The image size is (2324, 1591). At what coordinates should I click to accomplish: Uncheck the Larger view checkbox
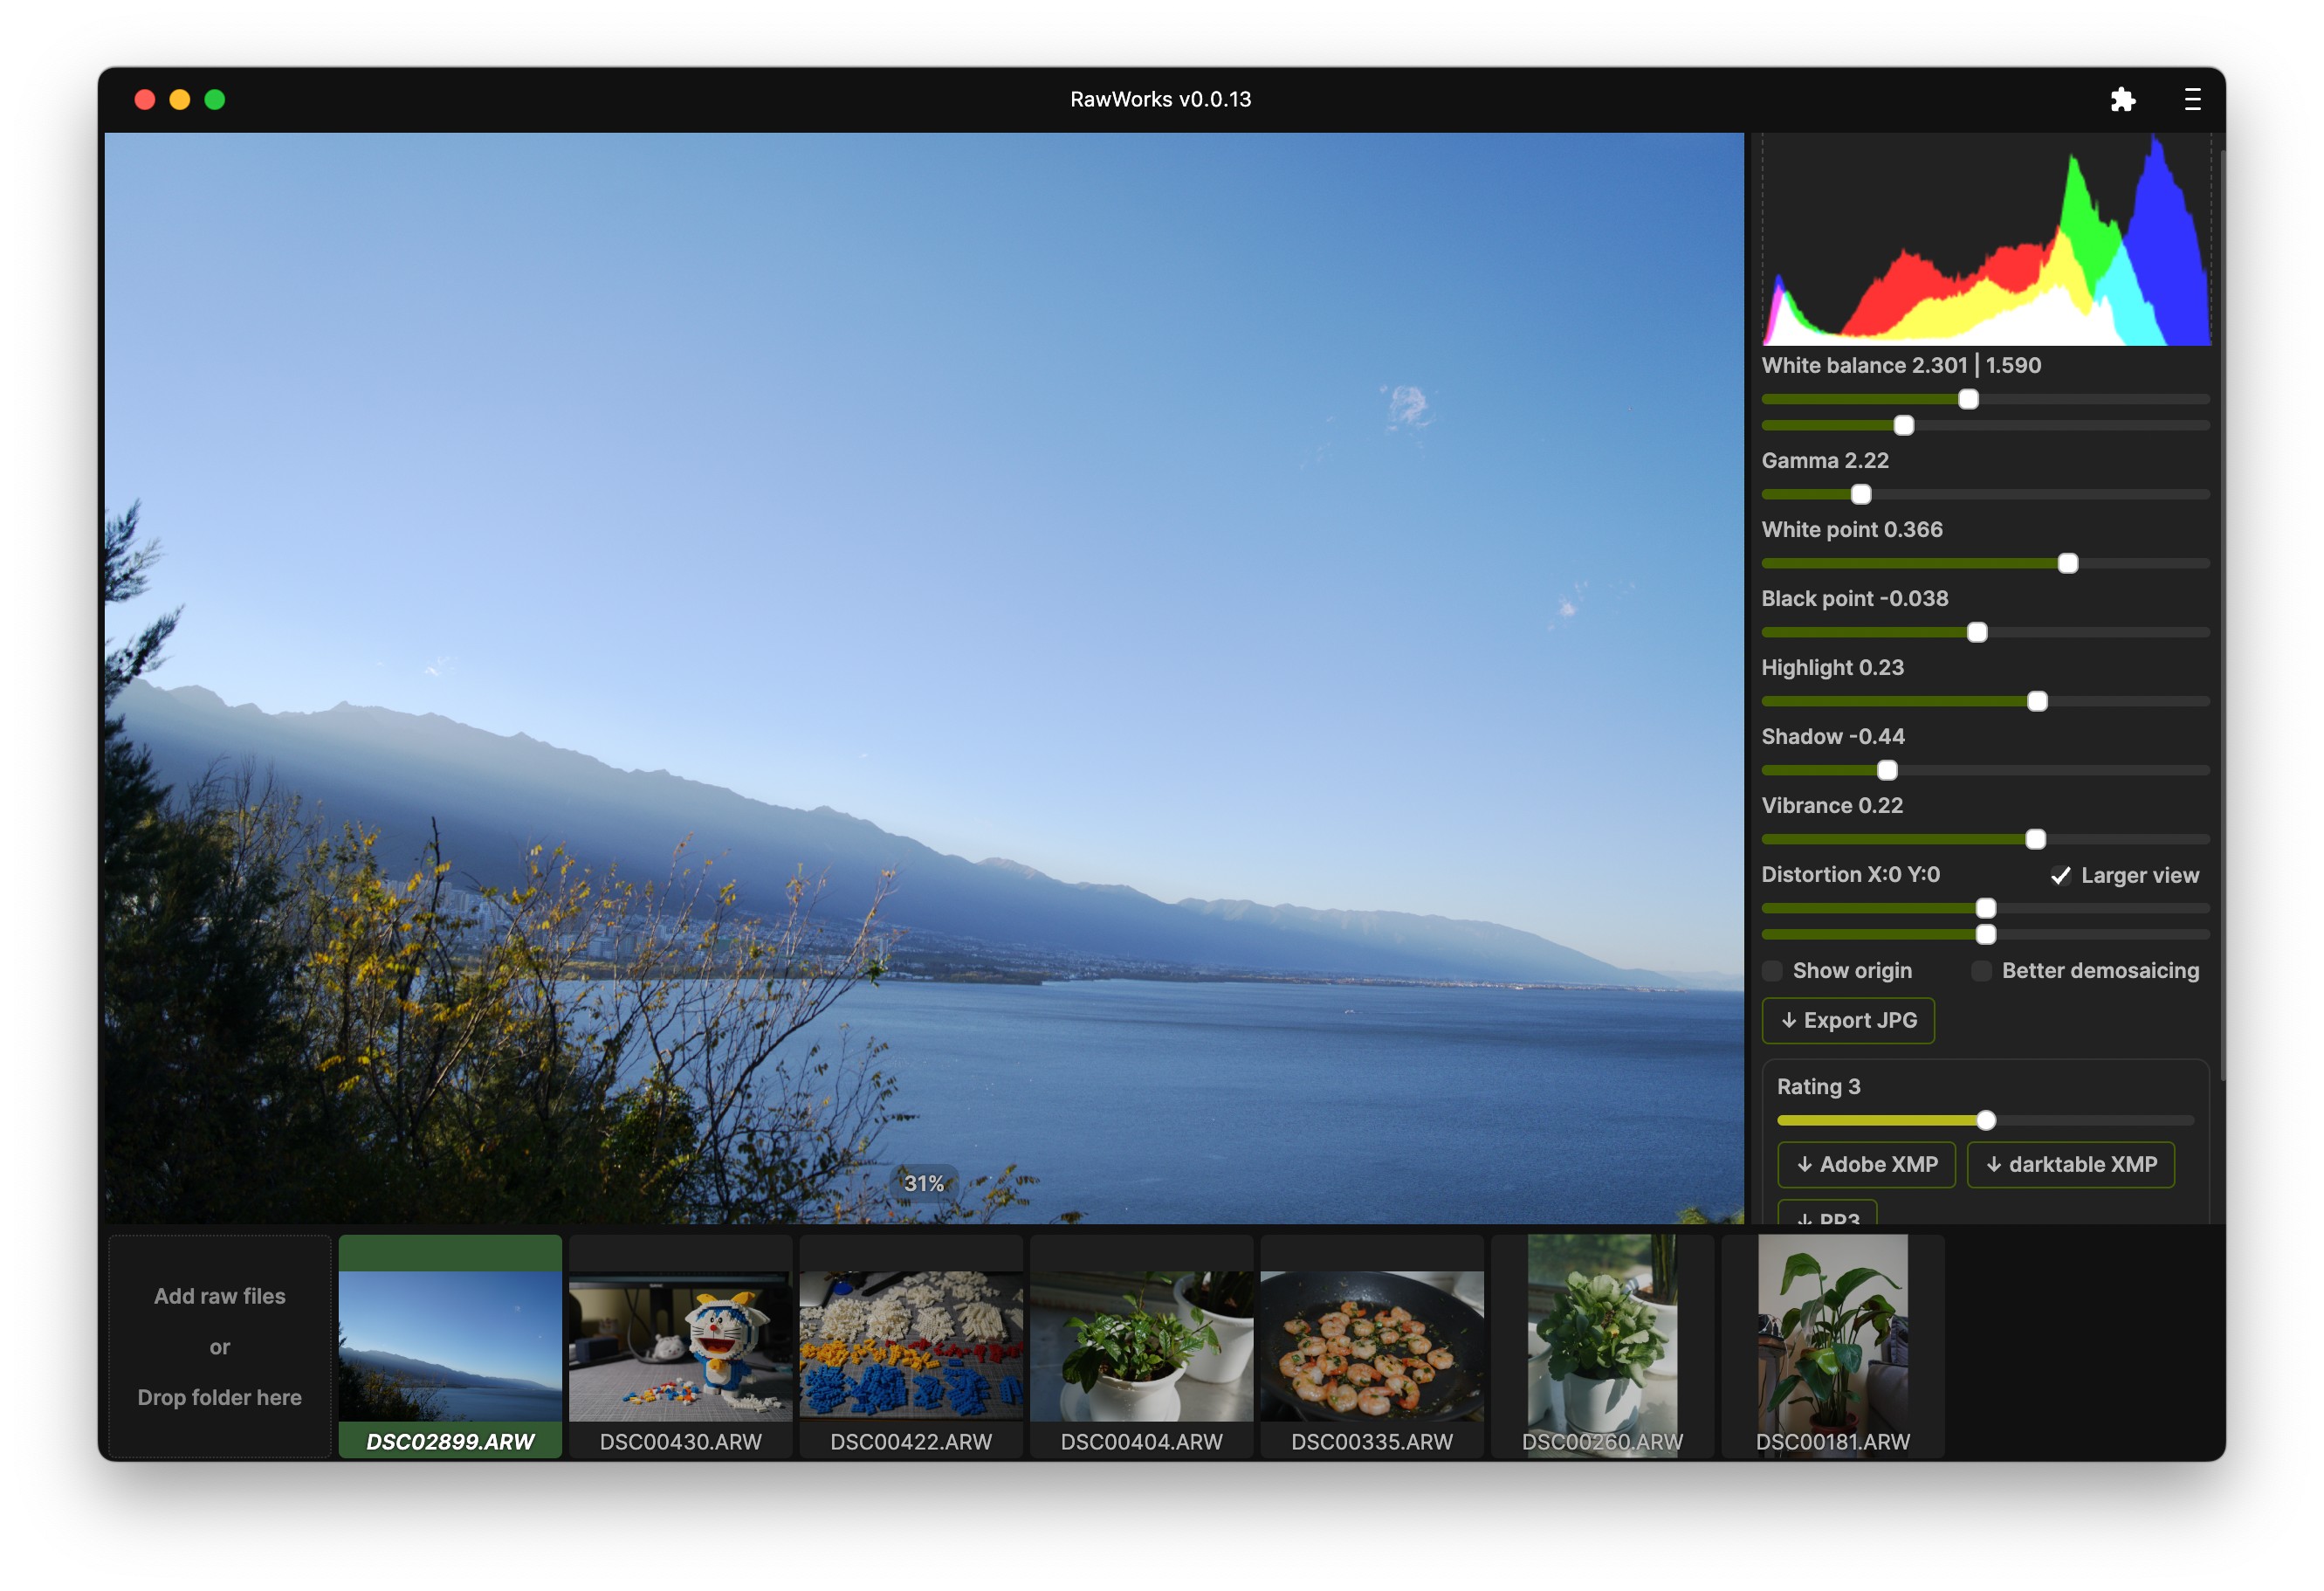2060,875
